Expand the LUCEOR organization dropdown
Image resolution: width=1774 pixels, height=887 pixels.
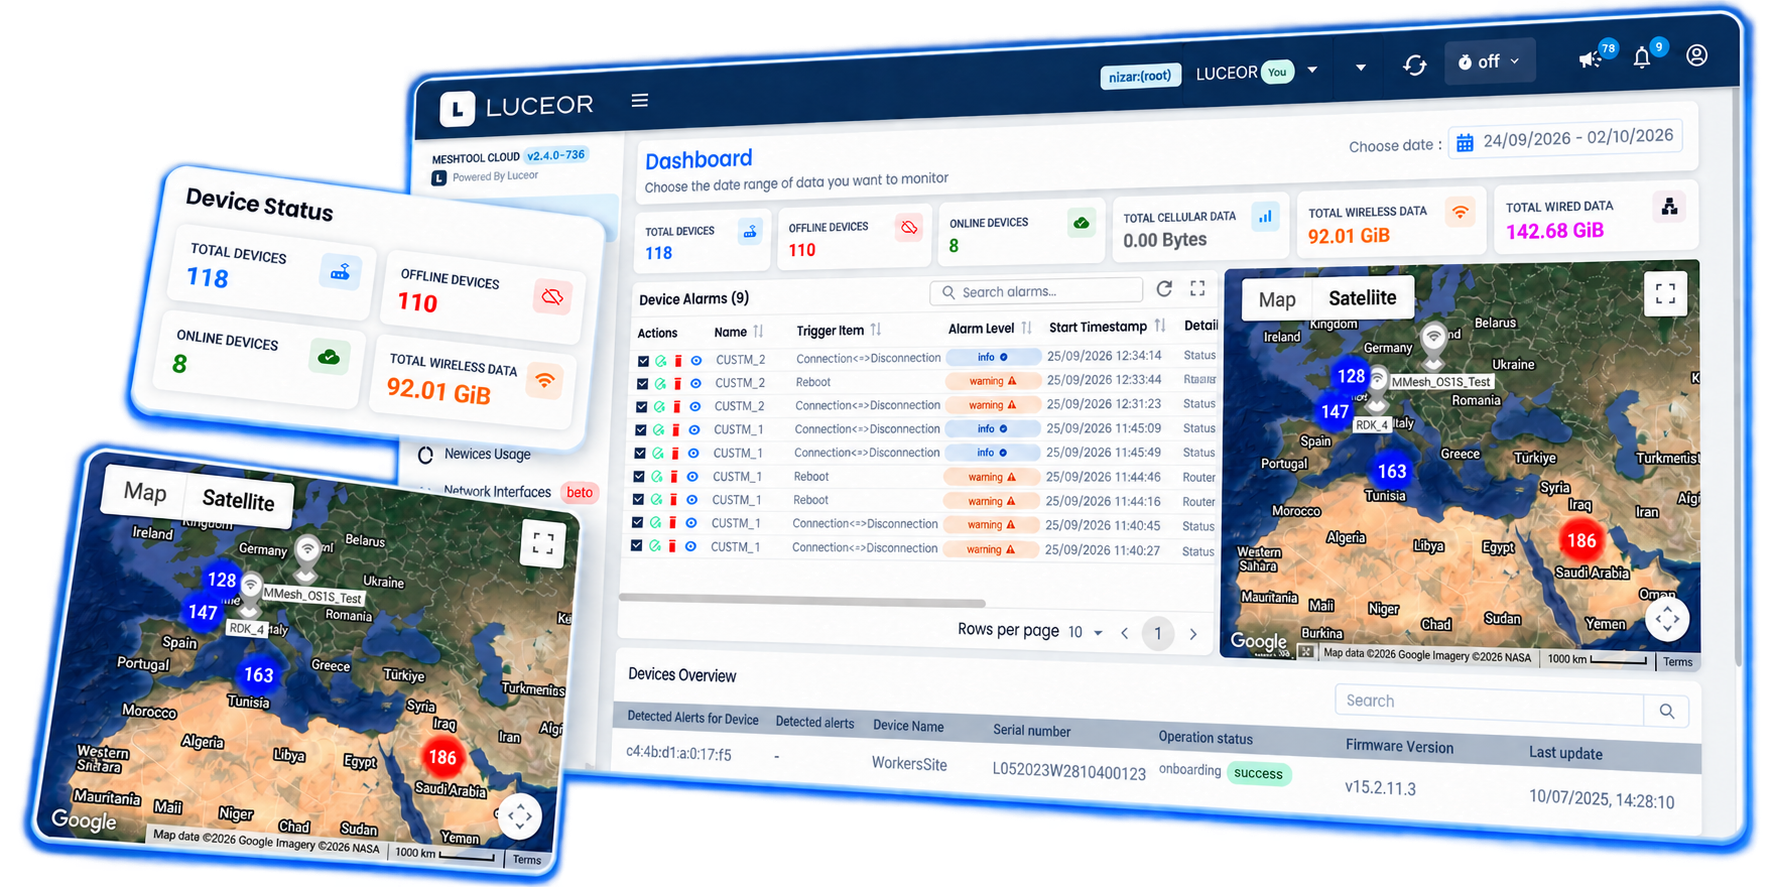coord(1312,70)
